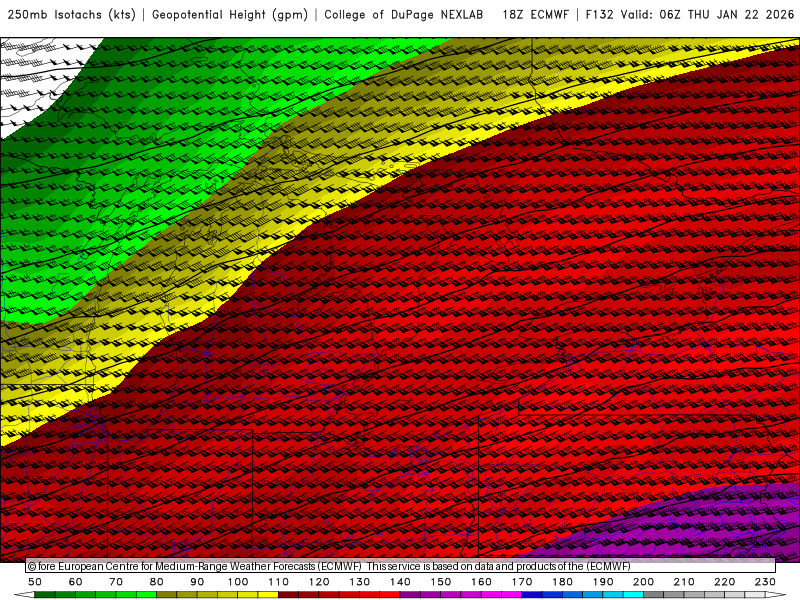
Task: Click the 140 label on the color scale
Action: [400, 582]
